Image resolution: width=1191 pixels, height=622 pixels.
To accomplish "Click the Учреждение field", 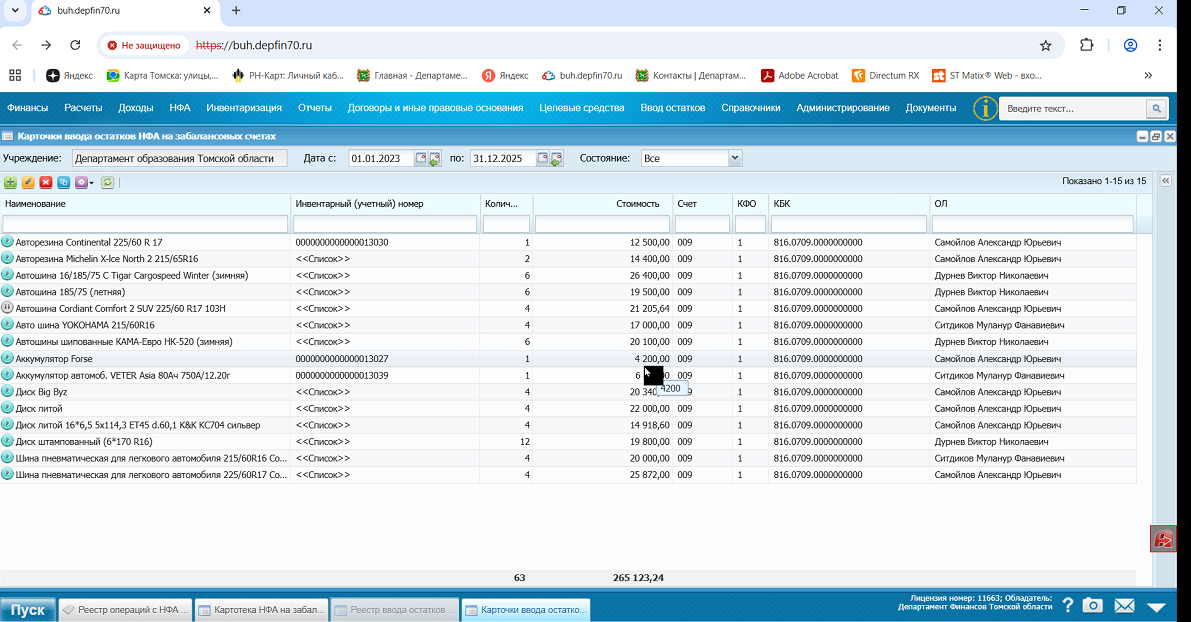I will click(179, 158).
